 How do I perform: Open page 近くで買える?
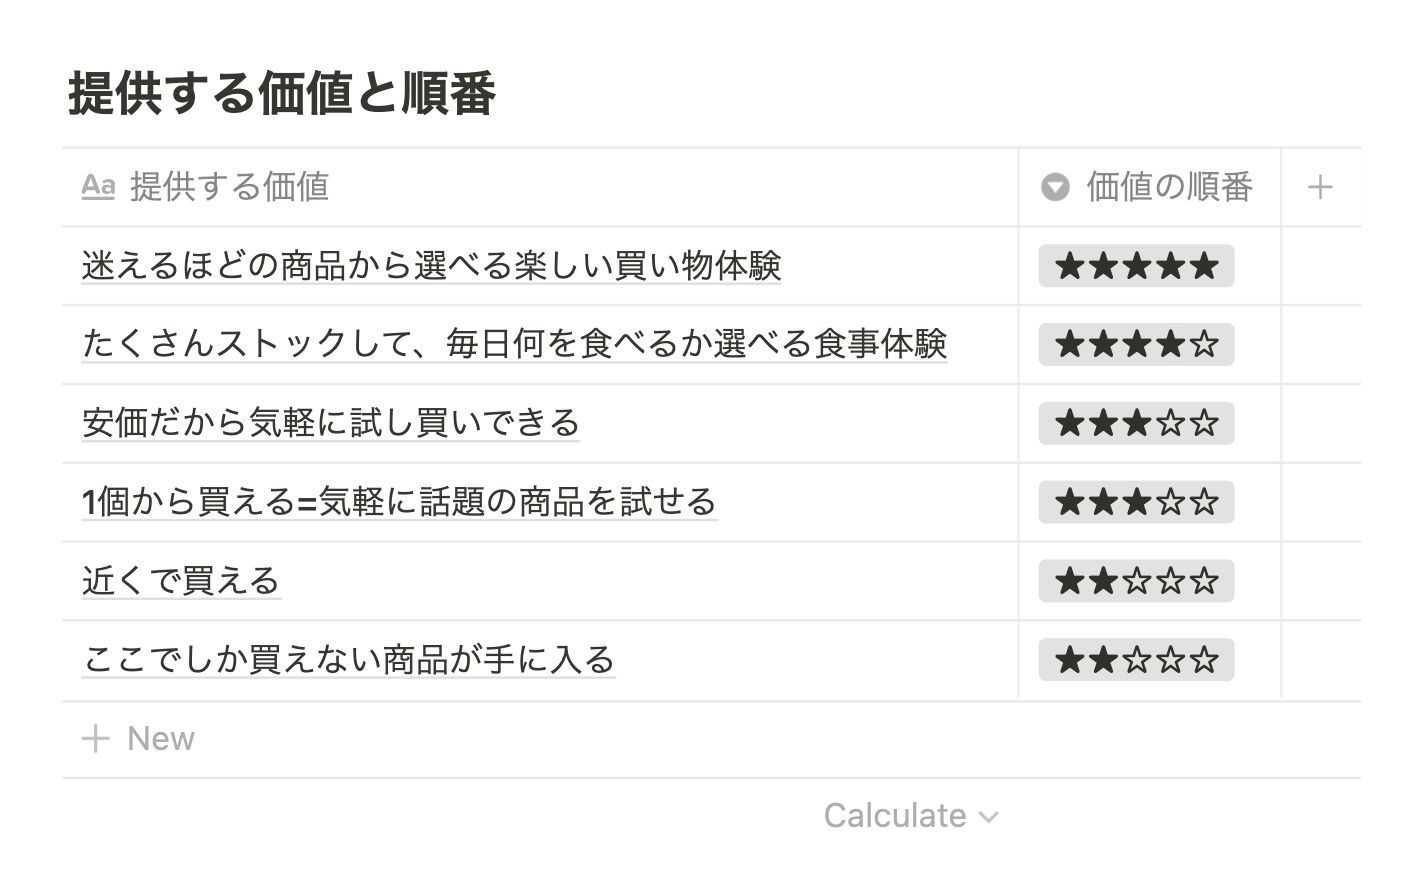[x=181, y=581]
